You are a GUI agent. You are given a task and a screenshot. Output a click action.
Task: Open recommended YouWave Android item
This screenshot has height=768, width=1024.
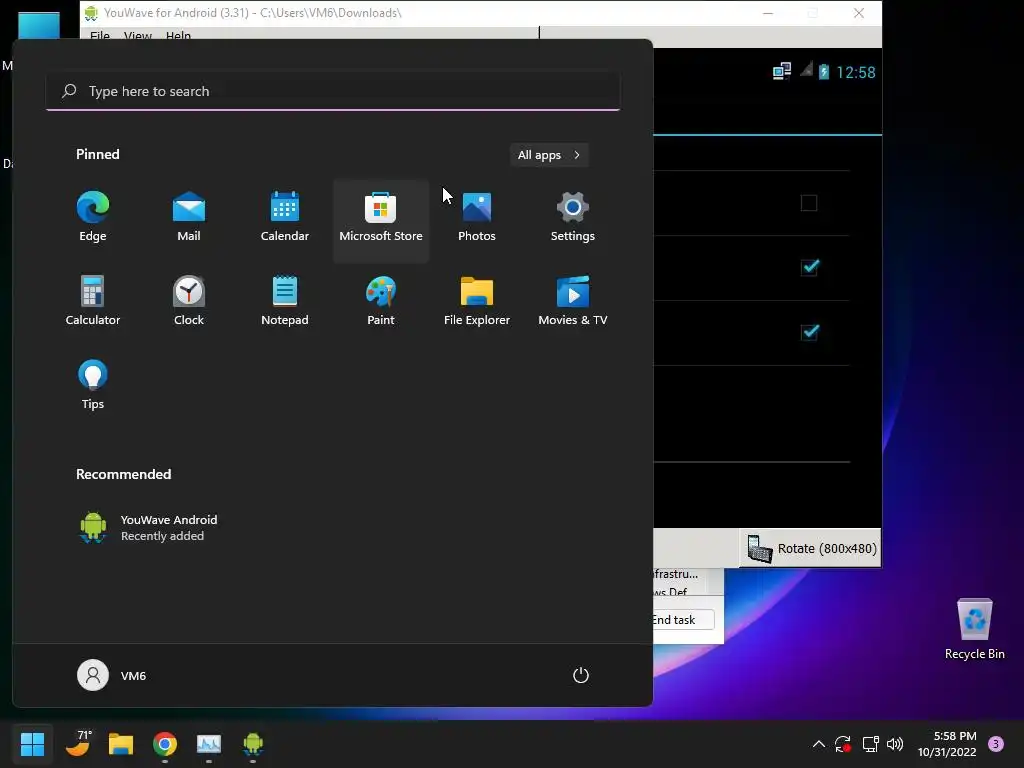pos(149,528)
